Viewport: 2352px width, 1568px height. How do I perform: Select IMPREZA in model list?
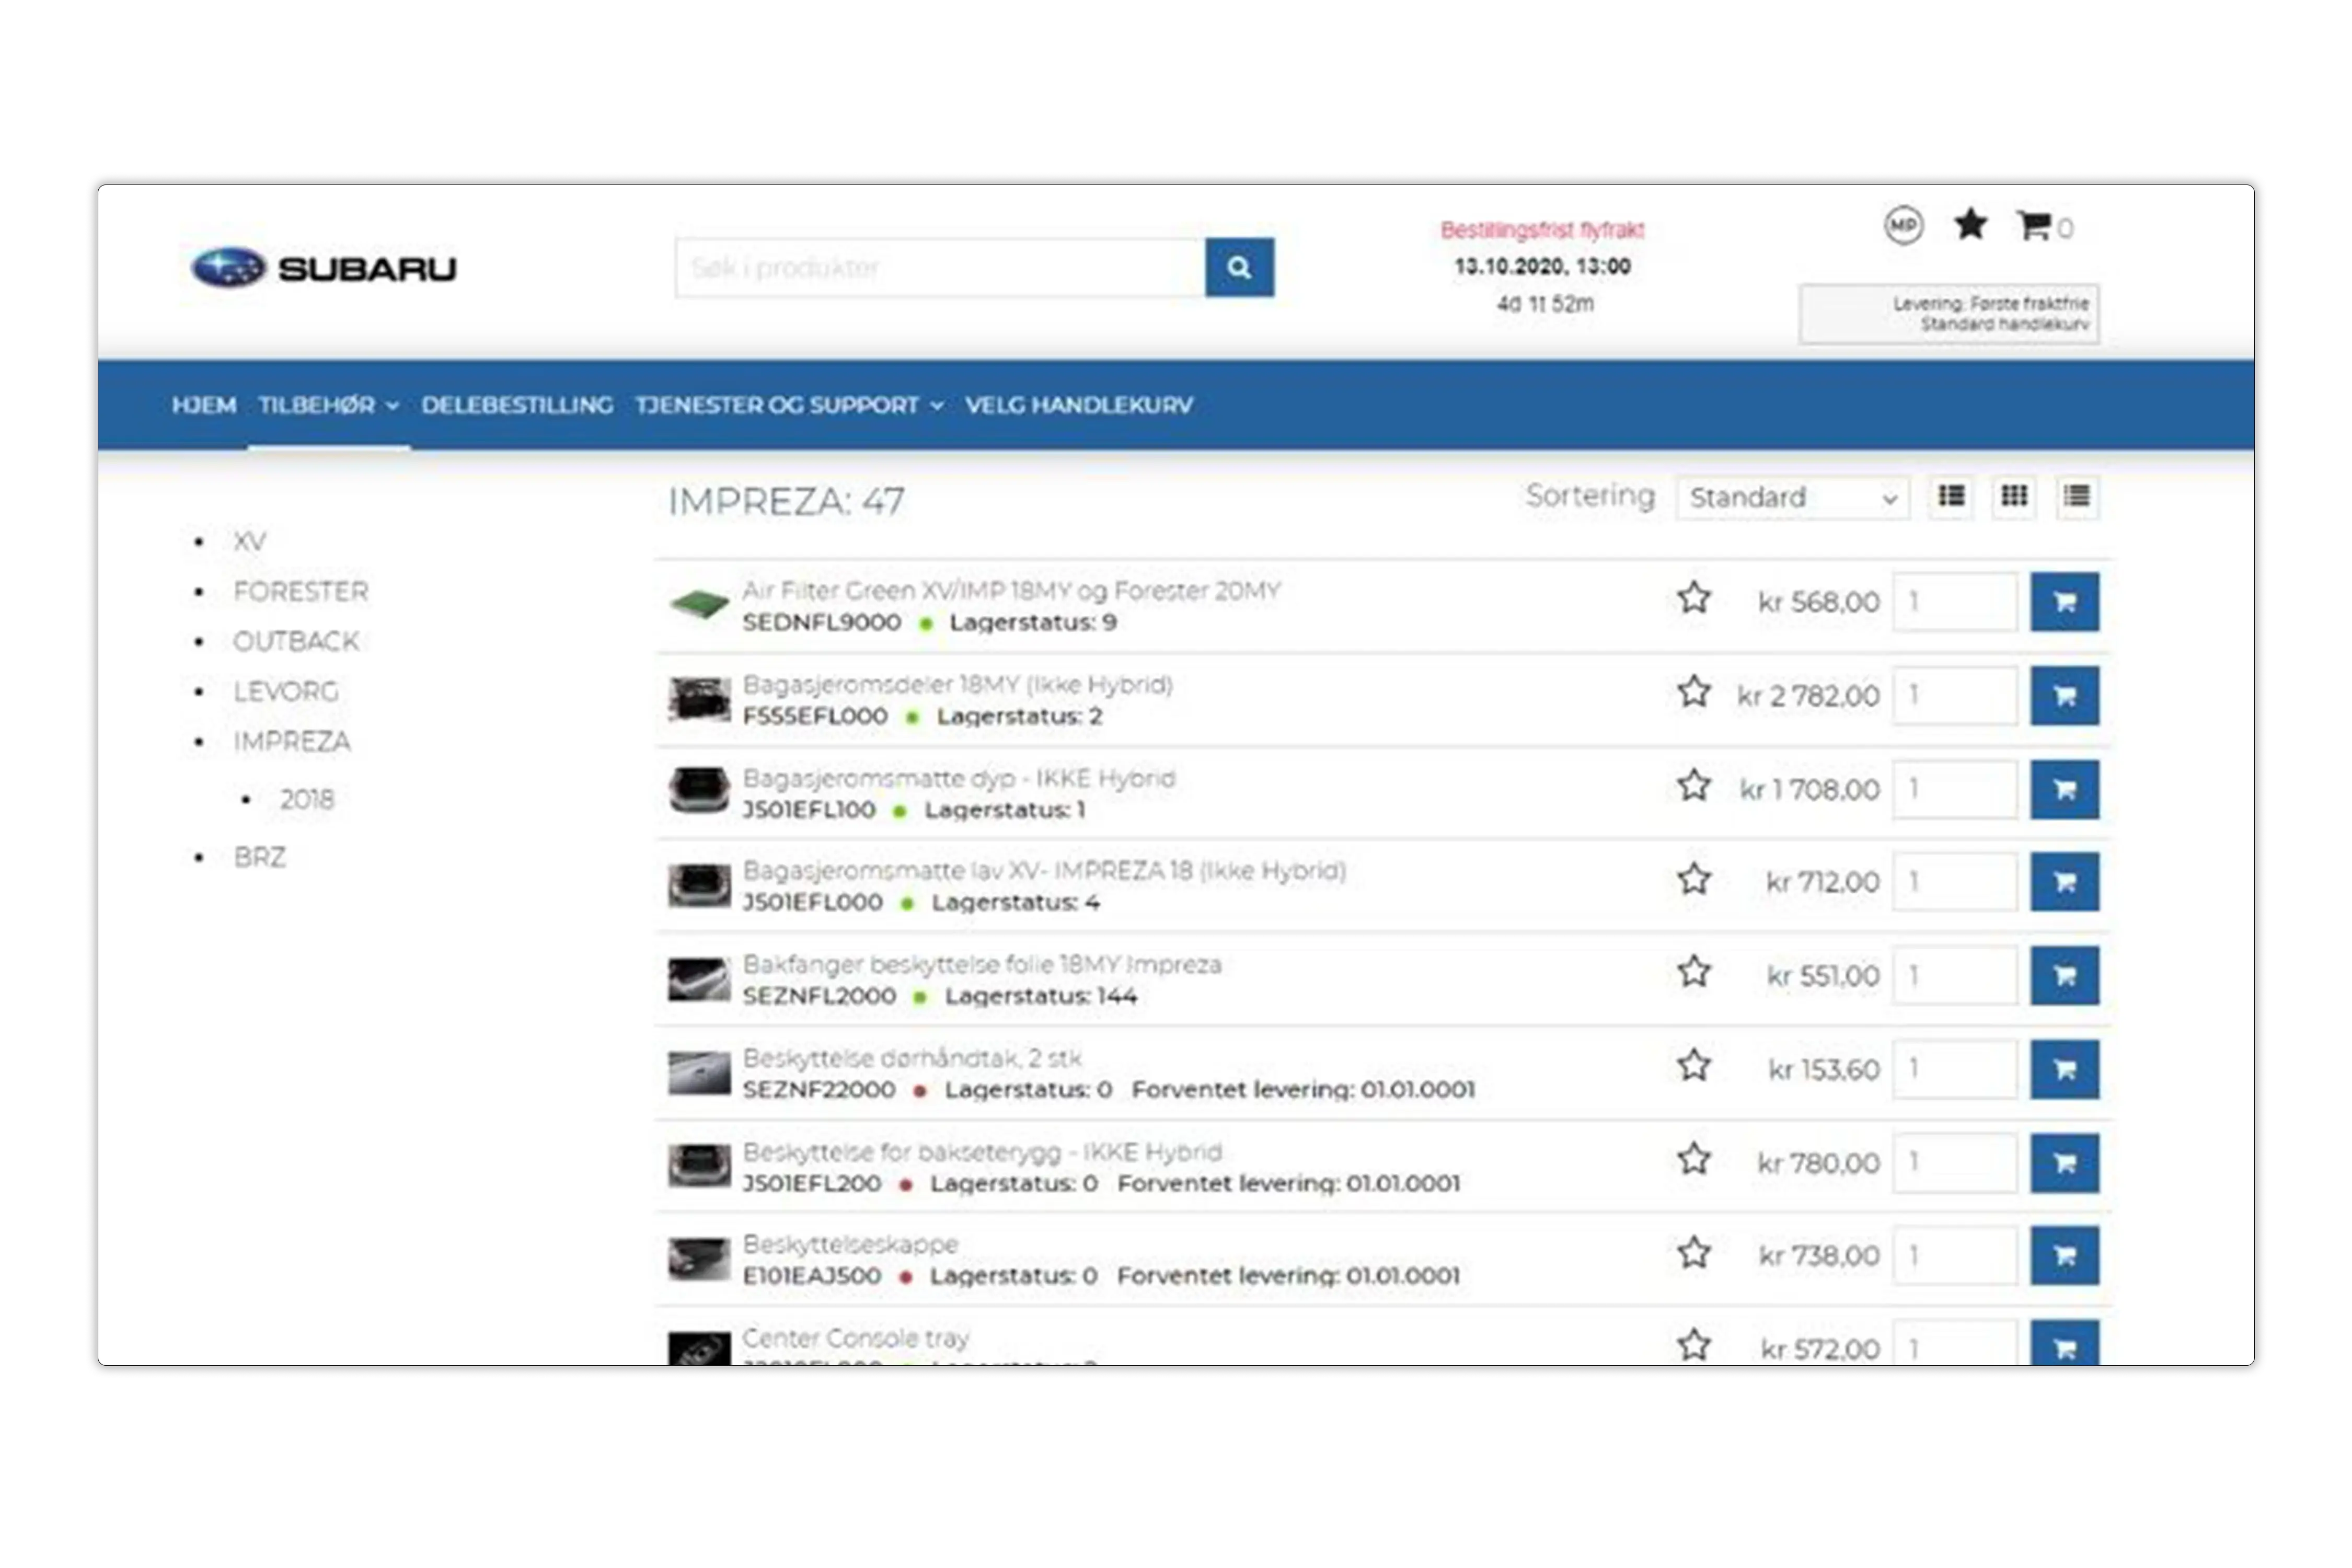tap(292, 741)
